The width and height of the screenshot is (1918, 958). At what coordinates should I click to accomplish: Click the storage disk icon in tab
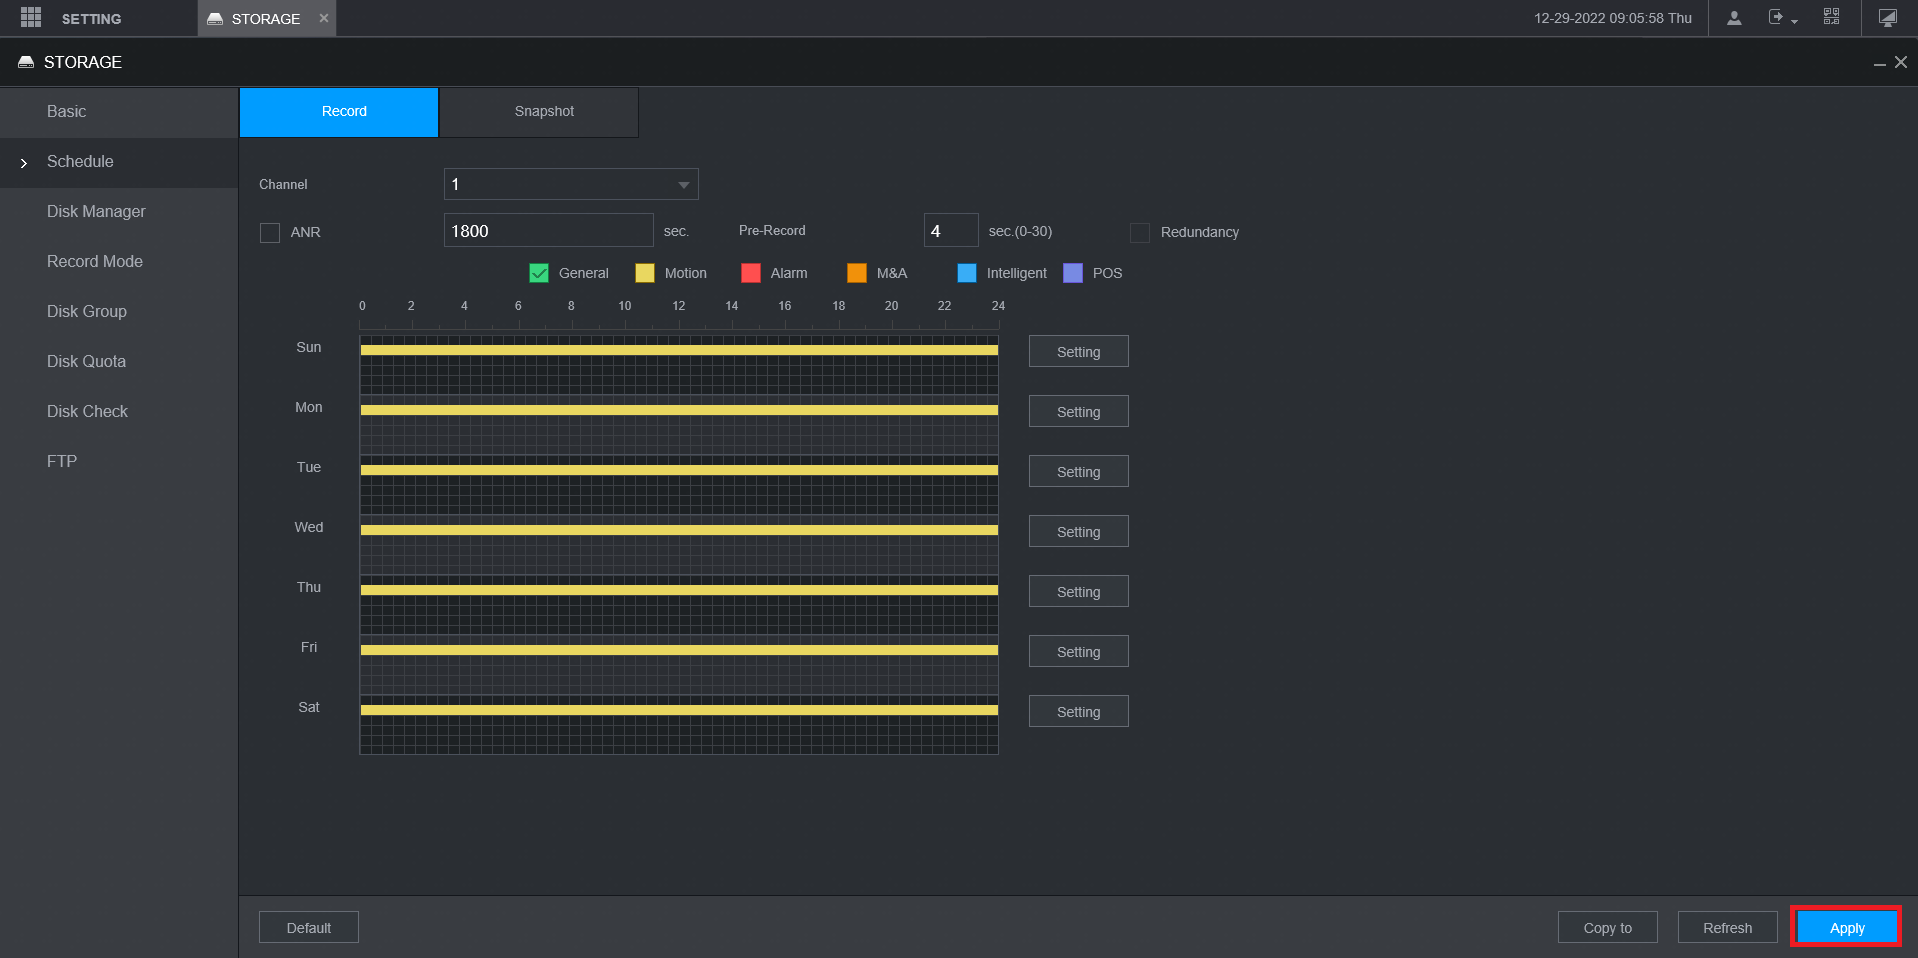point(215,19)
